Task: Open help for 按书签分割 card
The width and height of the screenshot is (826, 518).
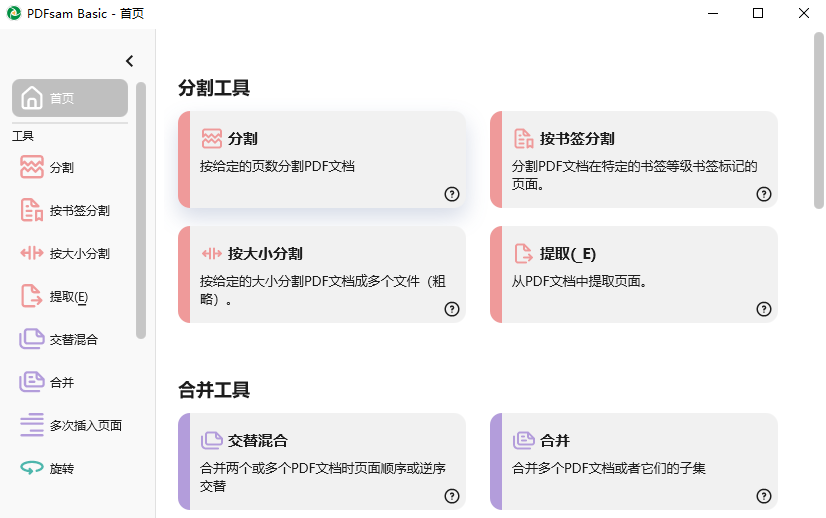Action: point(764,194)
